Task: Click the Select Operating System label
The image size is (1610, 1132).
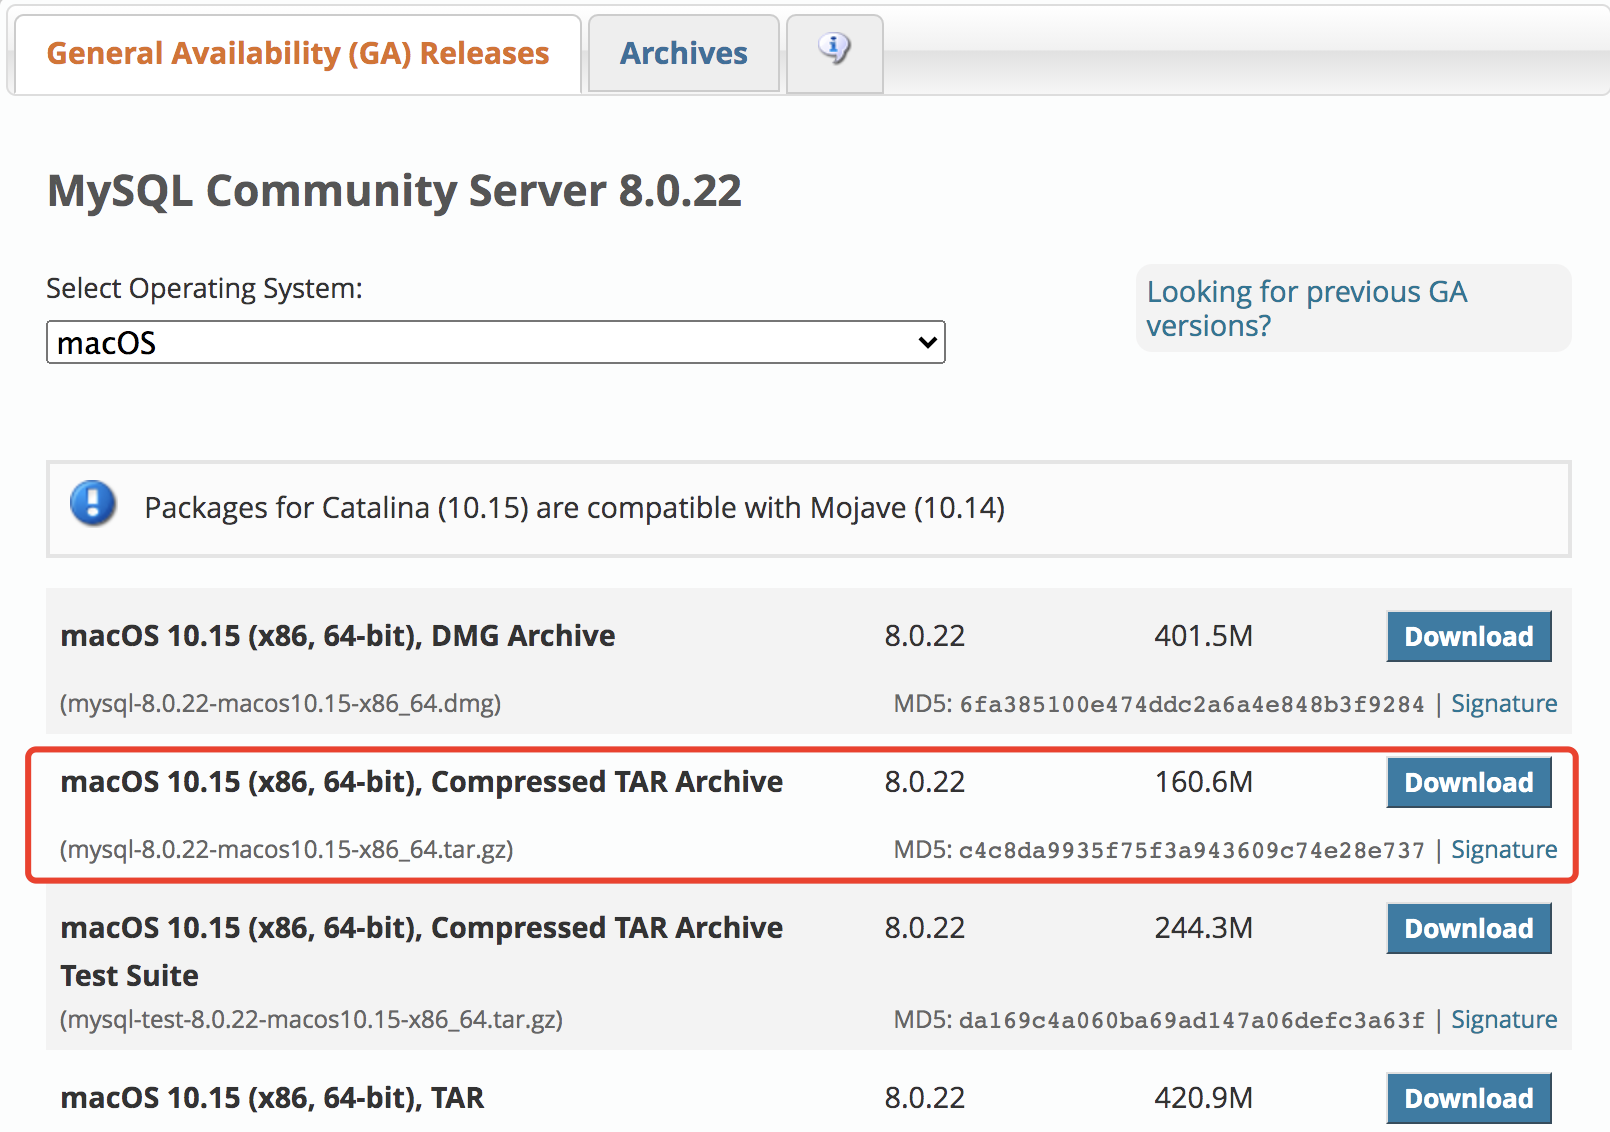Action: pos(205,289)
